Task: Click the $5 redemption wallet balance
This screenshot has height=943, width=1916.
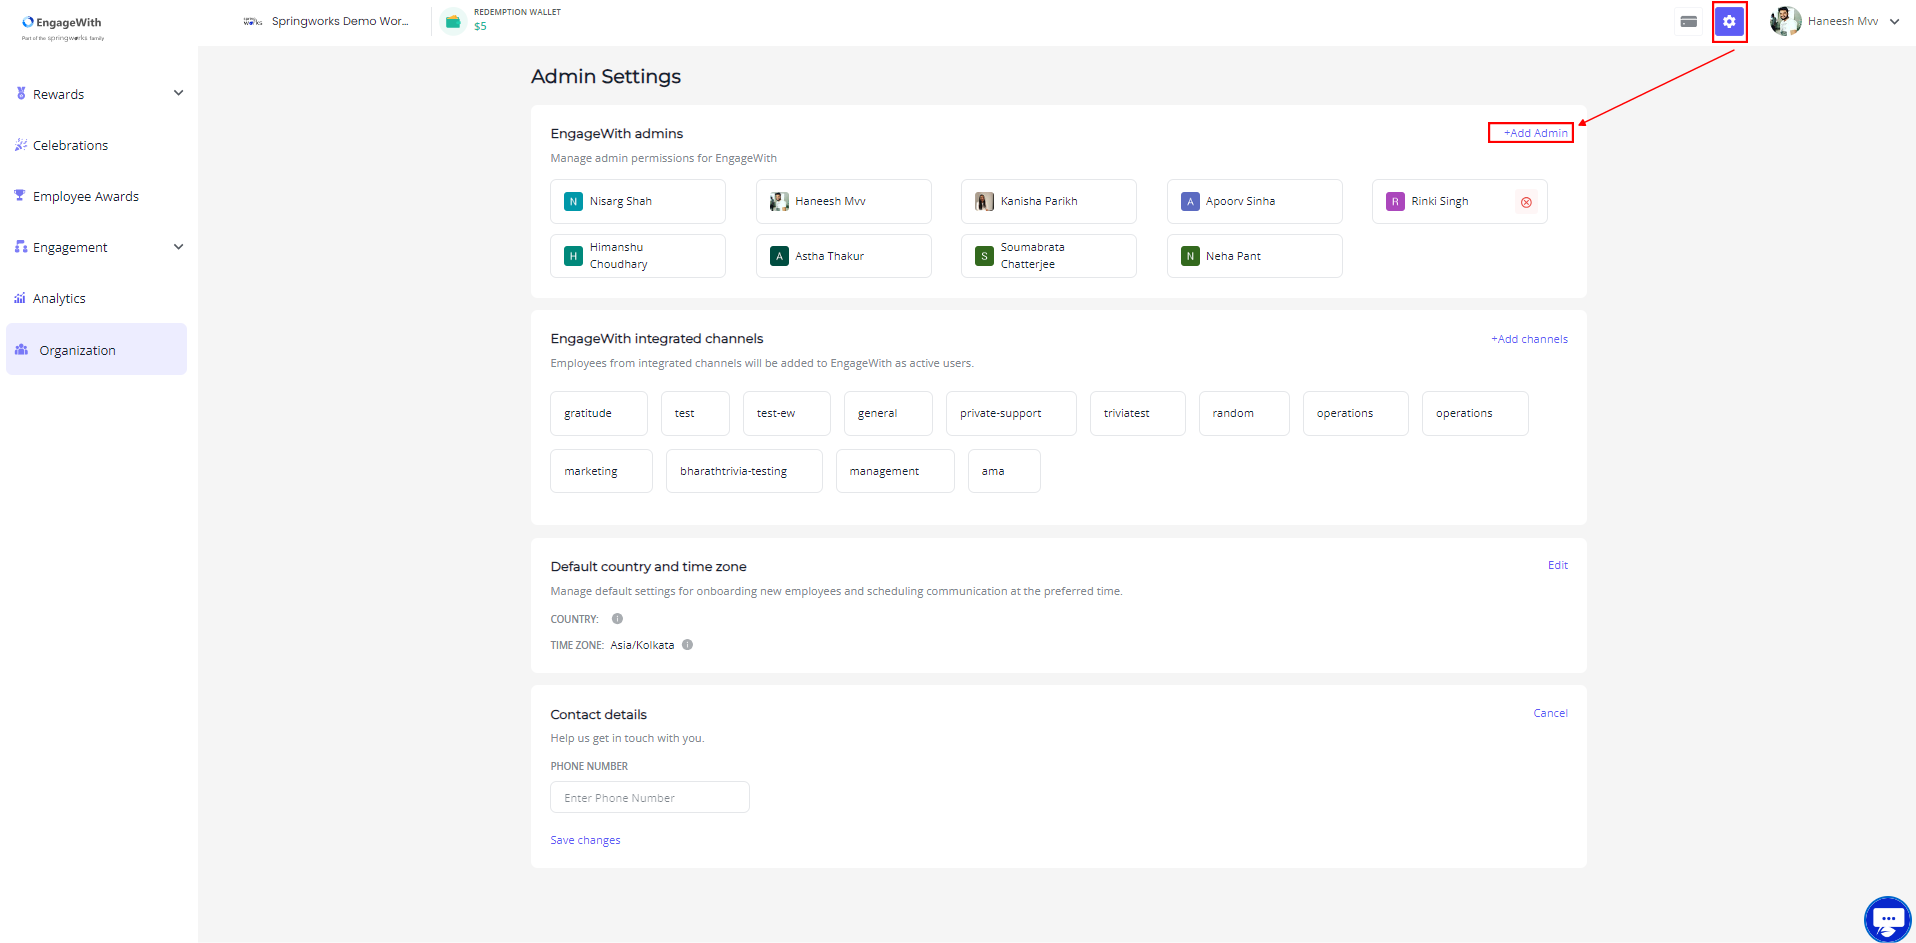Action: pyautogui.click(x=480, y=27)
